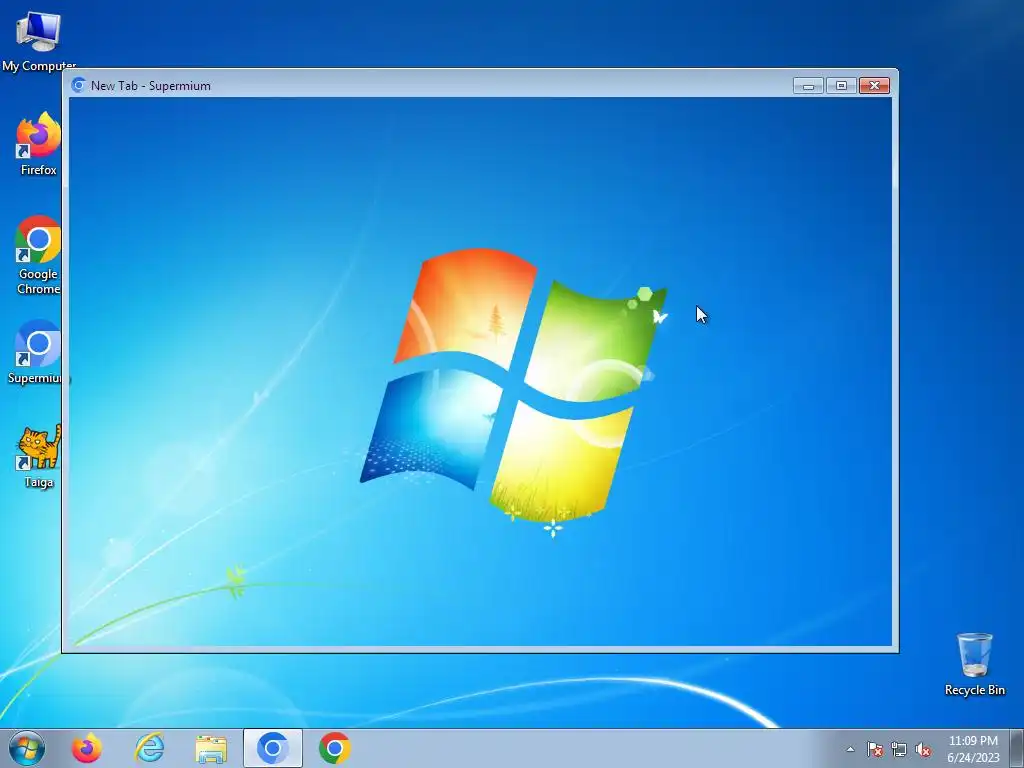
Task: Select the Recycle Bin icon
Action: [x=974, y=664]
